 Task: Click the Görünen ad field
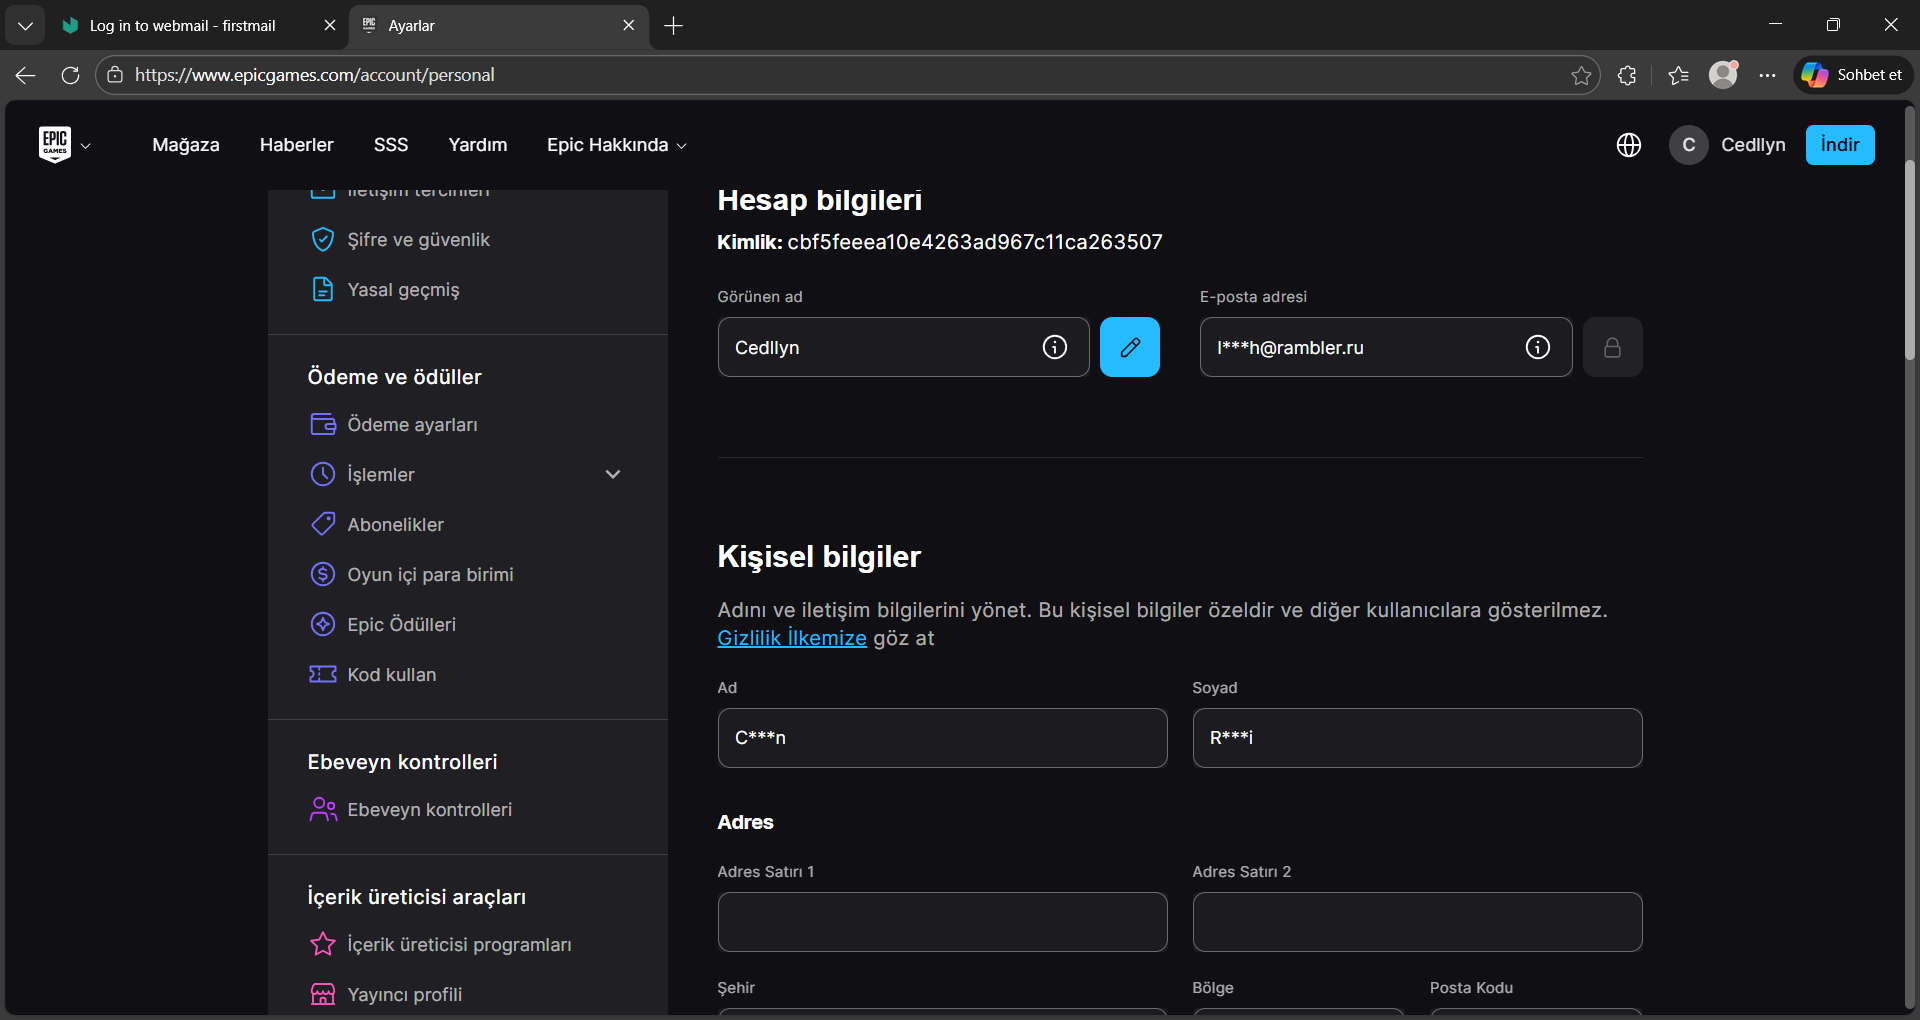coord(904,347)
